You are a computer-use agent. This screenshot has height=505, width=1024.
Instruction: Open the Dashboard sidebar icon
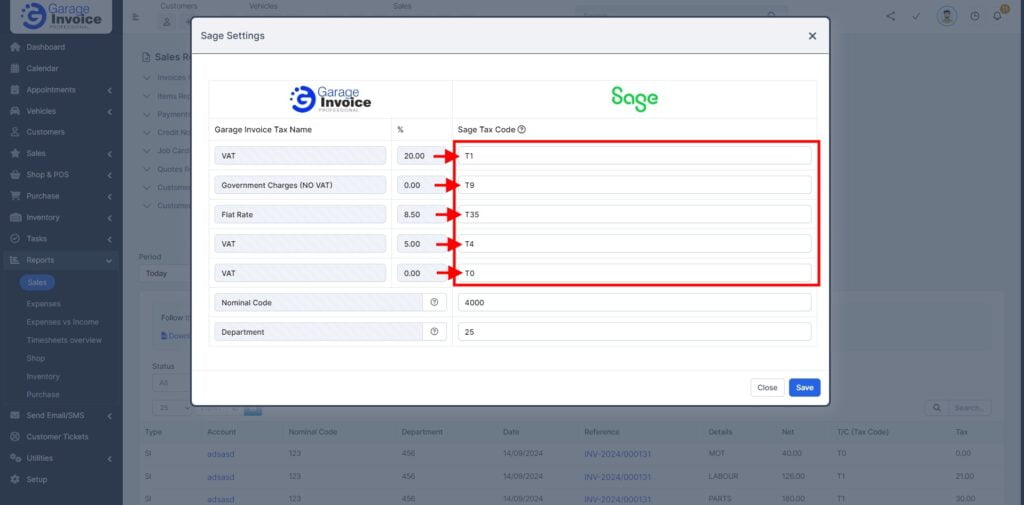click(15, 47)
